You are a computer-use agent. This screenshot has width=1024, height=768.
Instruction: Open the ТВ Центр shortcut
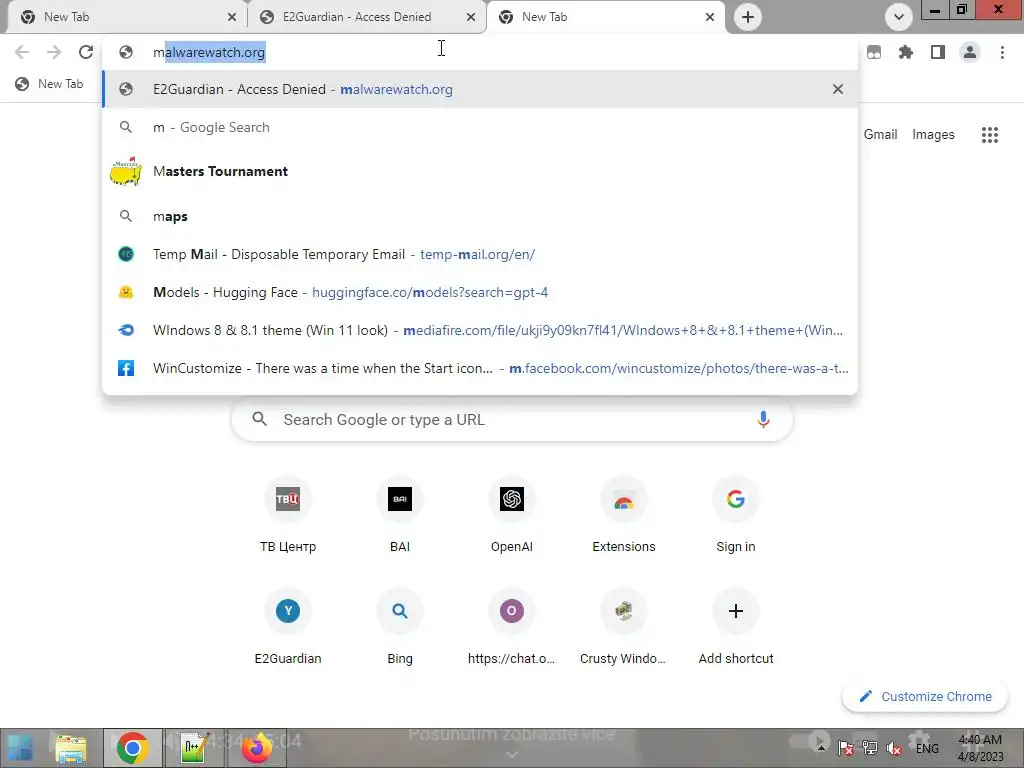point(288,516)
